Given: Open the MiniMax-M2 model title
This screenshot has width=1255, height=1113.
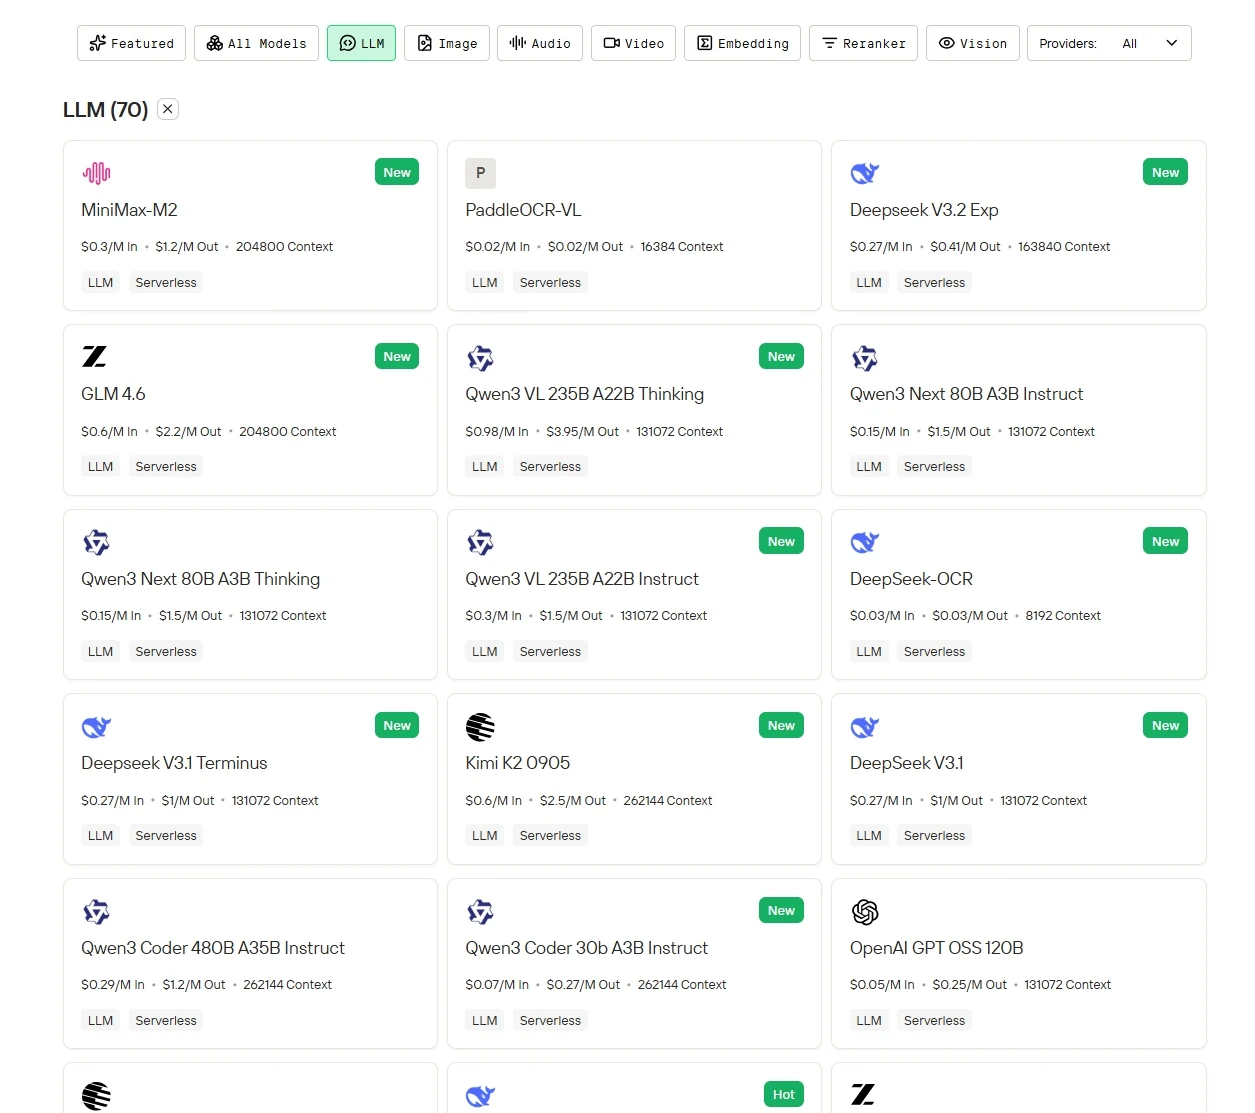Looking at the screenshot, I should coord(129,210).
